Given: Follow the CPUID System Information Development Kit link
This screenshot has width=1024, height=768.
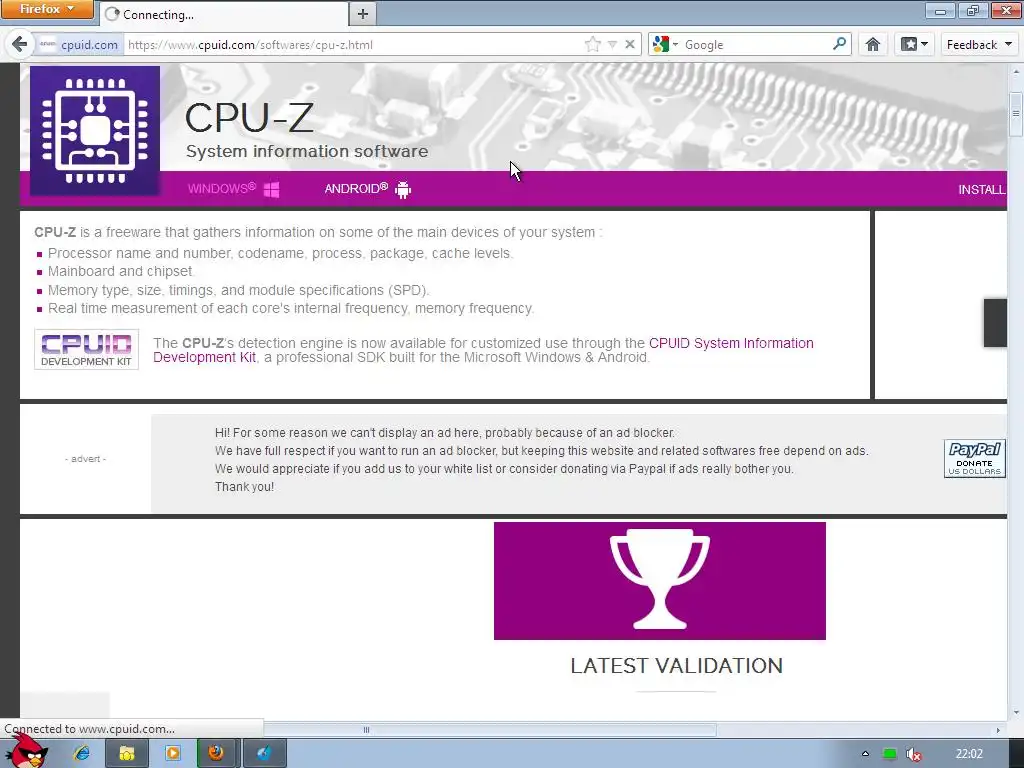Looking at the screenshot, I should click(483, 350).
